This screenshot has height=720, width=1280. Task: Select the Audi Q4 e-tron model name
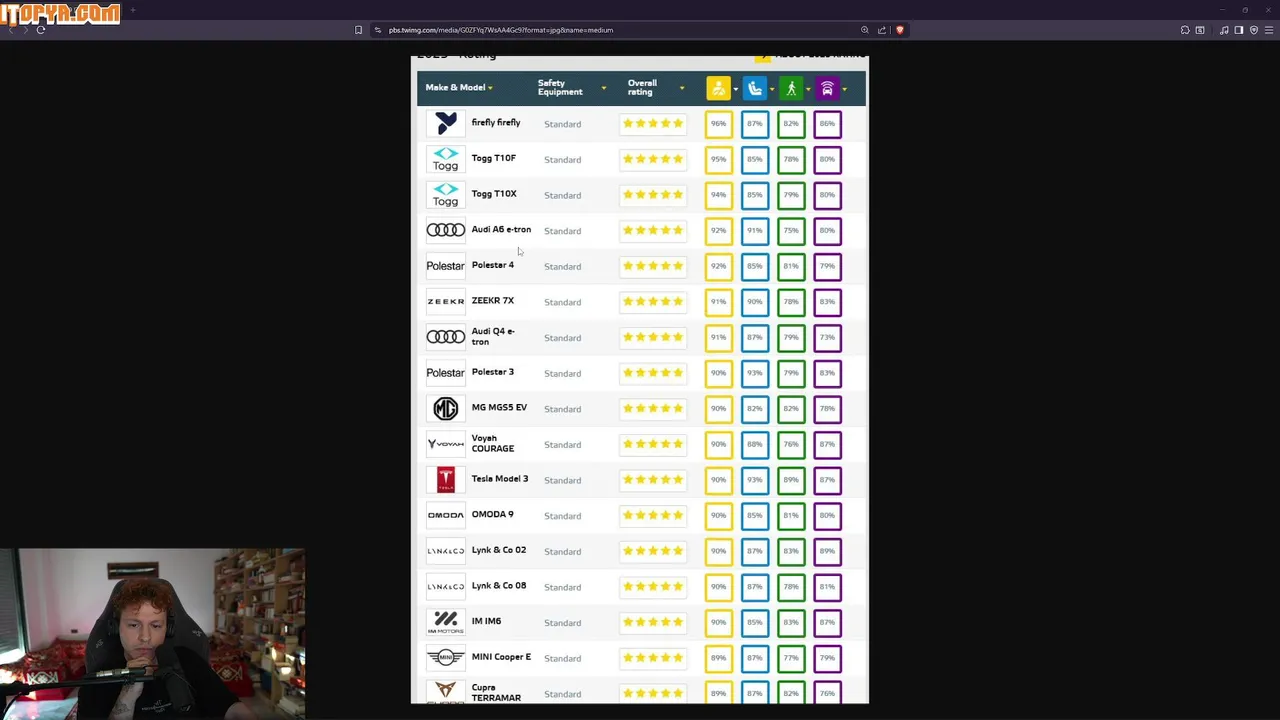click(493, 337)
